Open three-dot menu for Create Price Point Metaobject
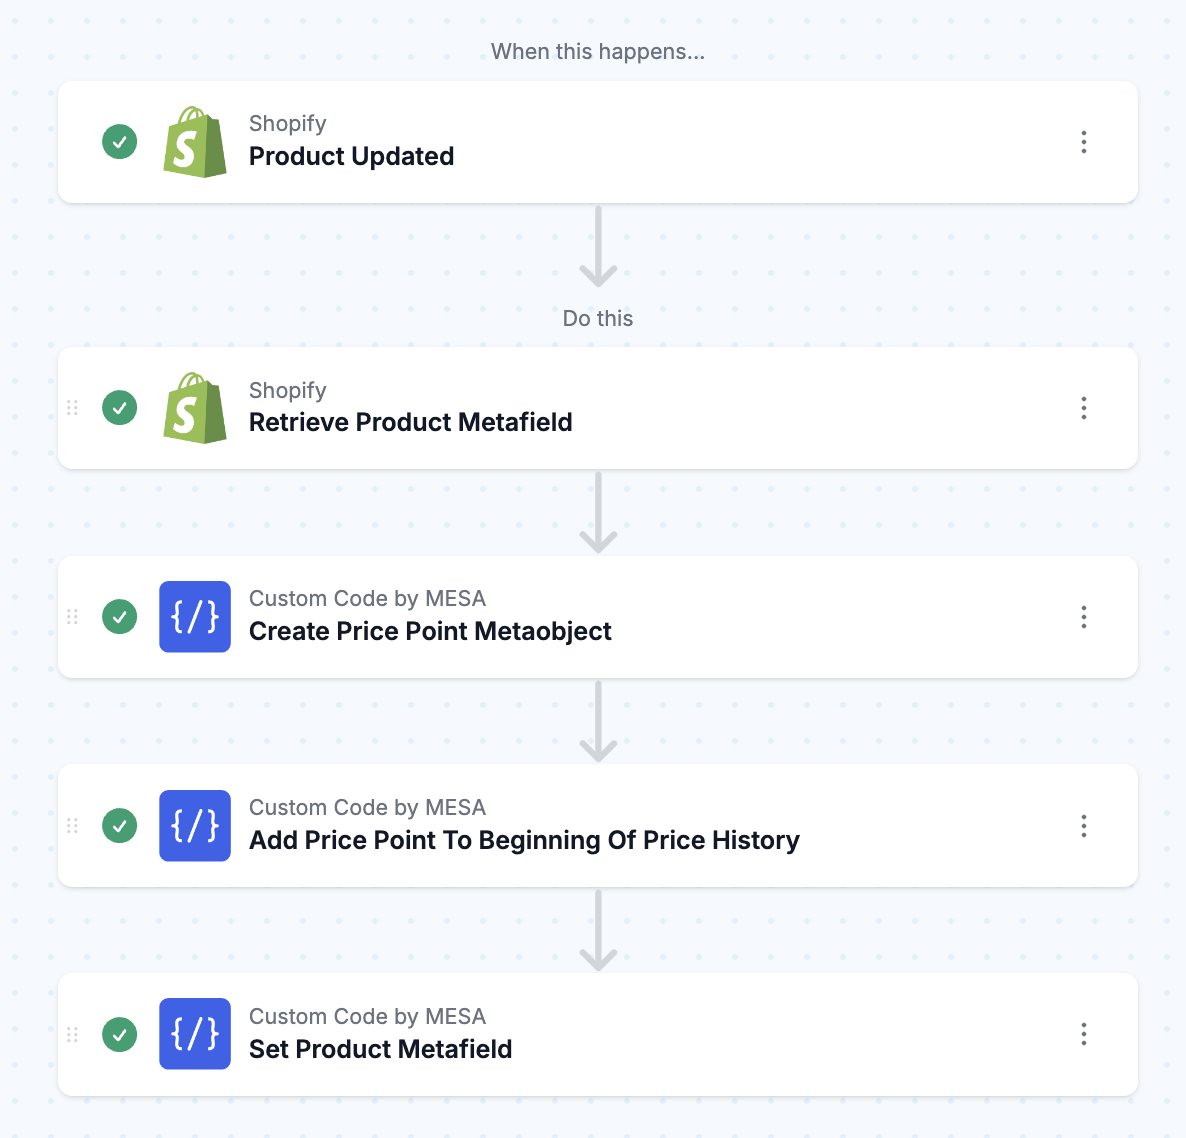 [1084, 617]
